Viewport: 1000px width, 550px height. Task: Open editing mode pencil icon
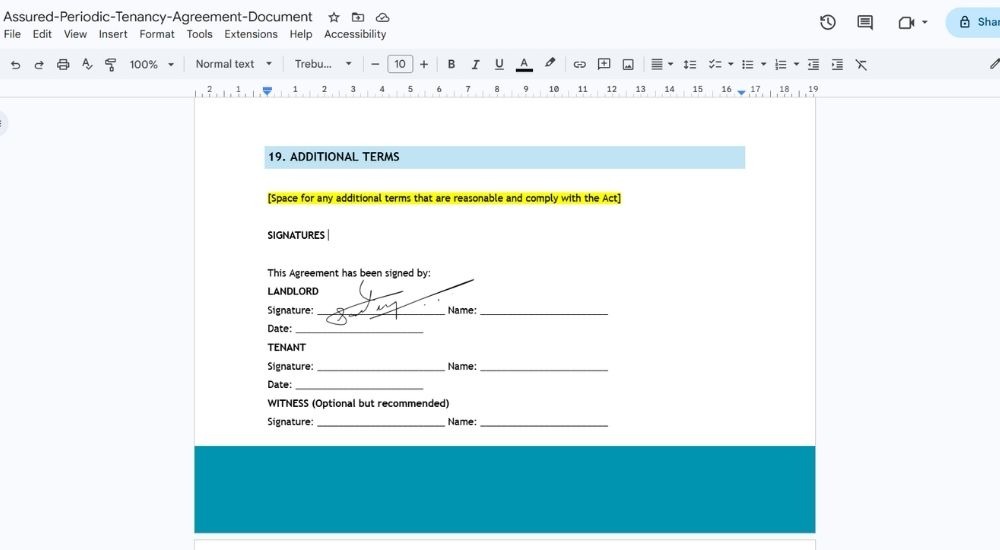point(994,64)
